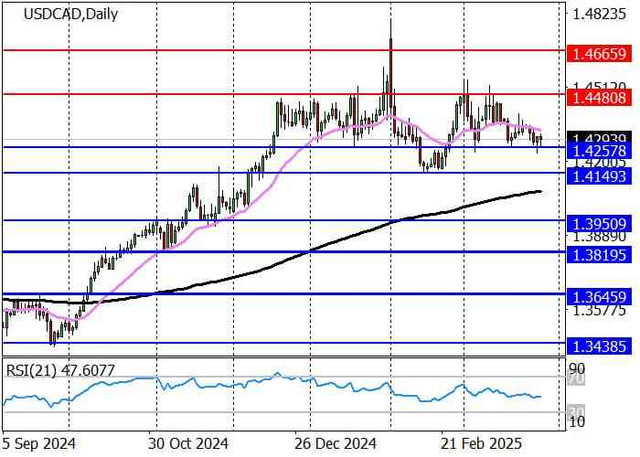Click the current price label on the axis
The height and width of the screenshot is (457, 640).
pyautogui.click(x=599, y=138)
